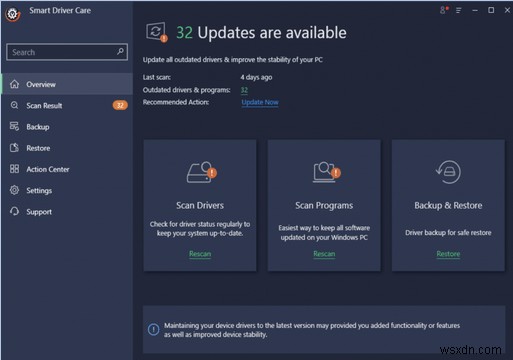Maximize the Smart Driver Care window
Viewport: 513px width, 360px height.
pyautogui.click(x=491, y=10)
